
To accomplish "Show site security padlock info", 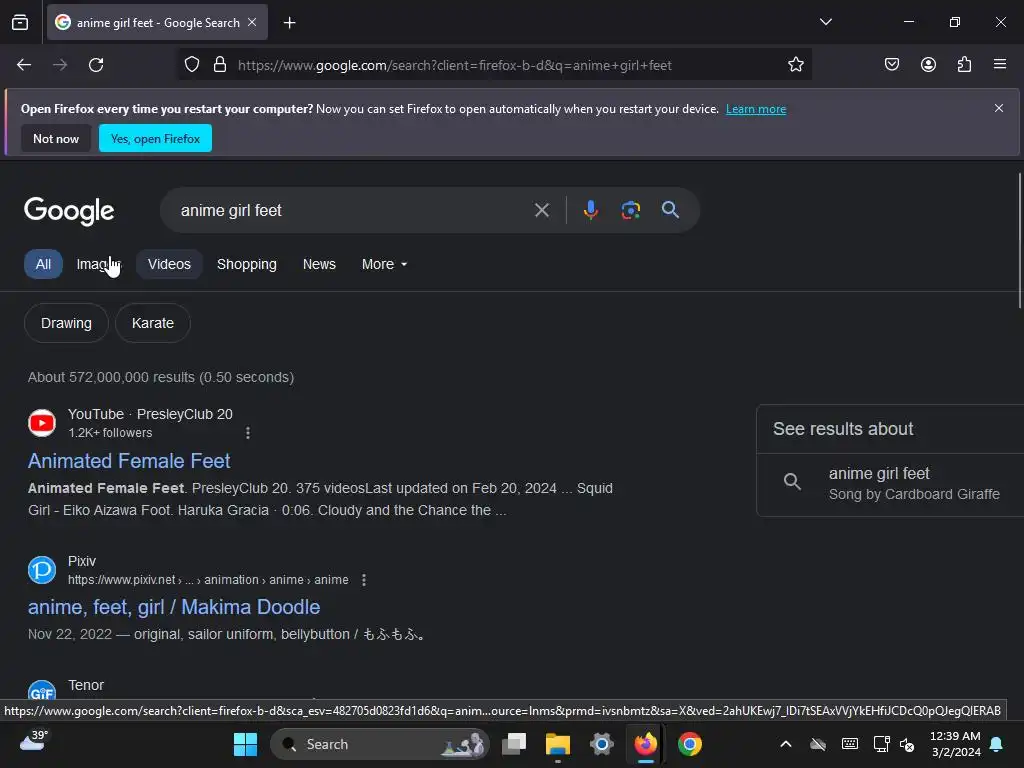I will (x=220, y=65).
